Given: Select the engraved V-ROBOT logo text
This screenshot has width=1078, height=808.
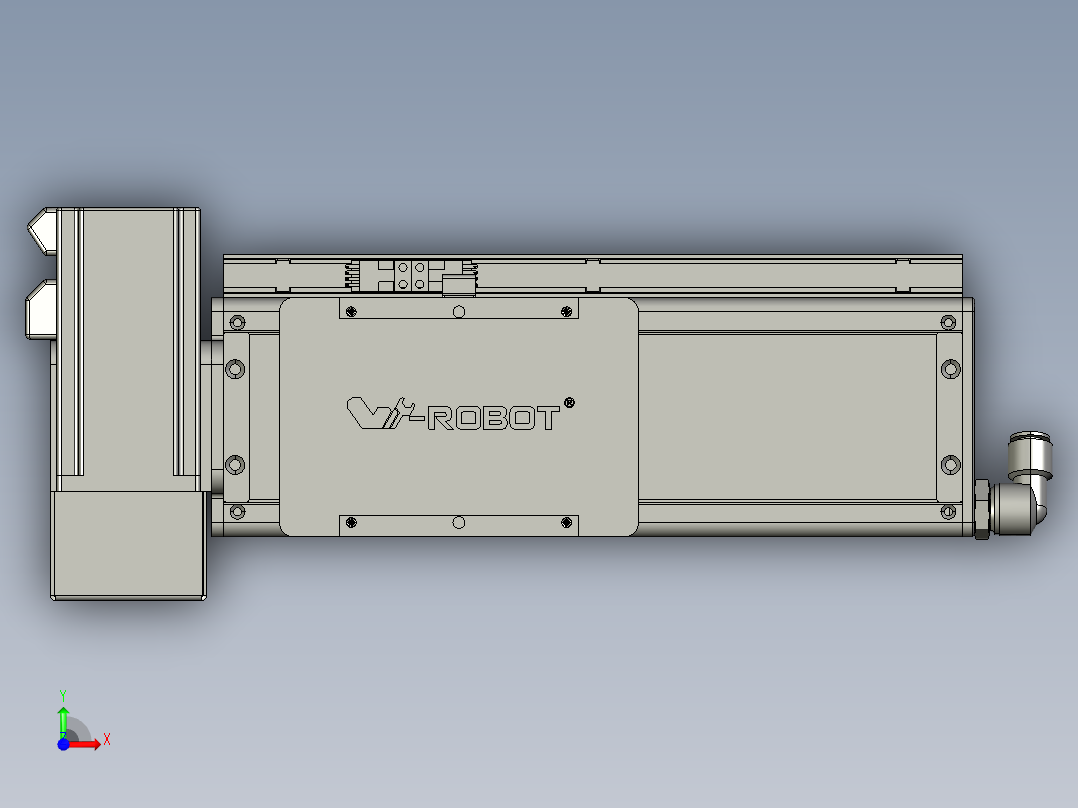Looking at the screenshot, I should point(454,414).
